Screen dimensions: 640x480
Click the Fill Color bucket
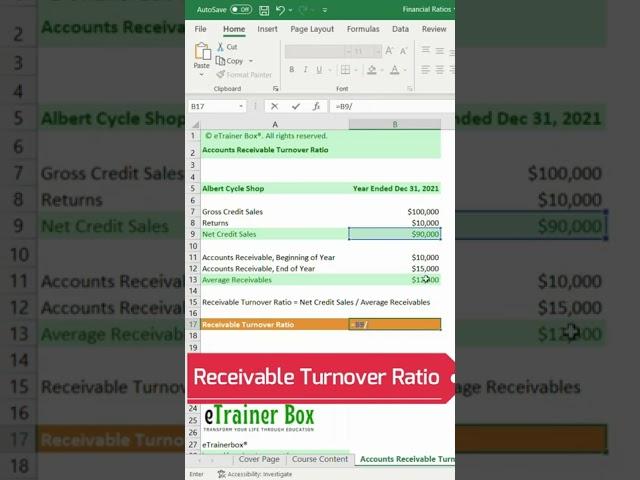[371, 70]
